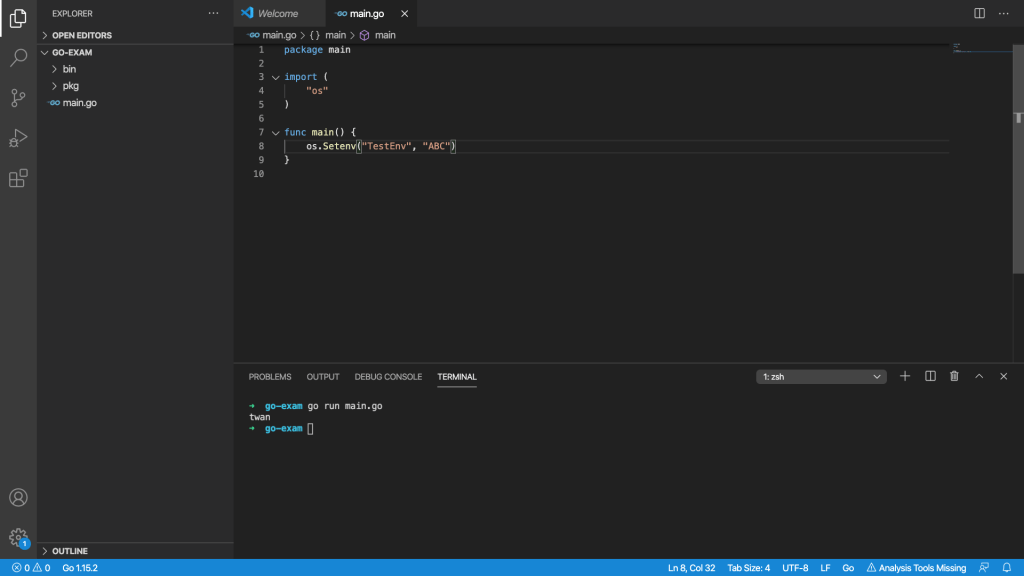The image size is (1024, 576).
Task: Click the Accounts icon in activity bar
Action: (18, 497)
